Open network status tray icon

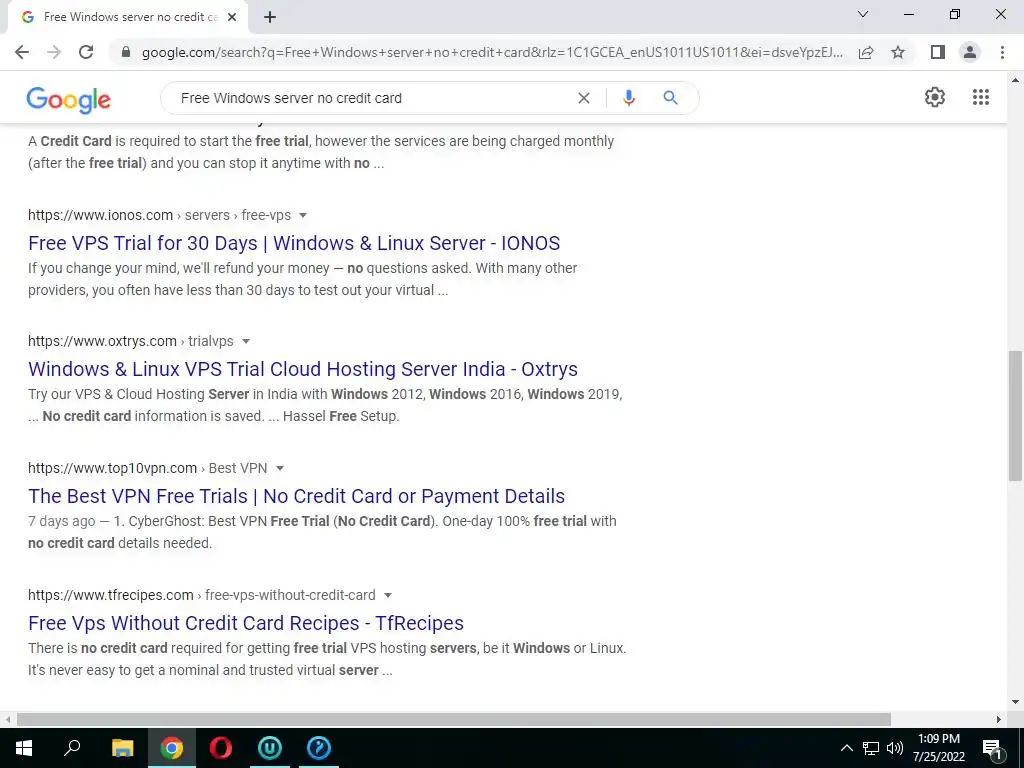[871, 748]
